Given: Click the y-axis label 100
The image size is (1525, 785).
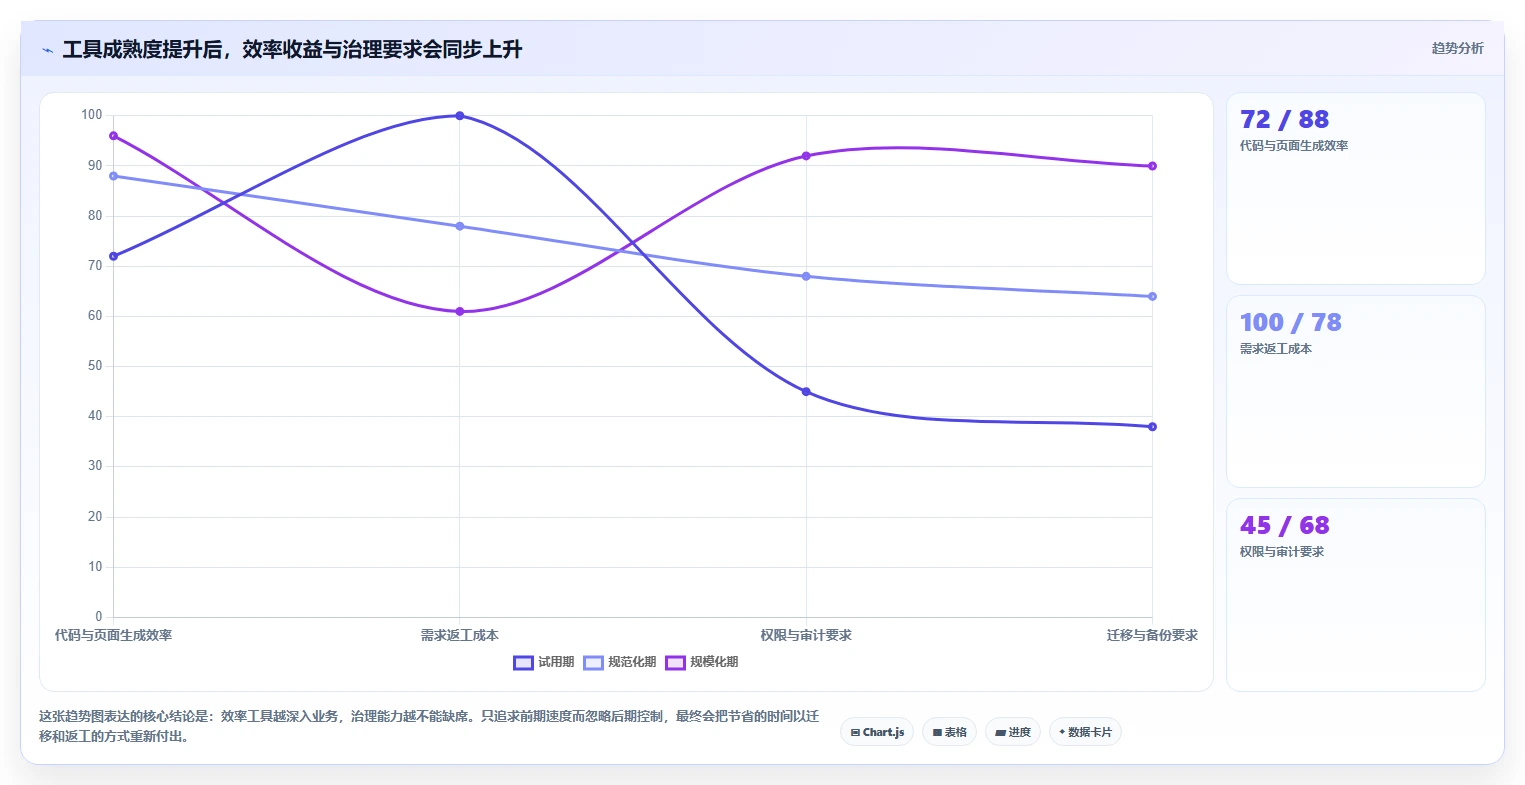Looking at the screenshot, I should tap(92, 115).
